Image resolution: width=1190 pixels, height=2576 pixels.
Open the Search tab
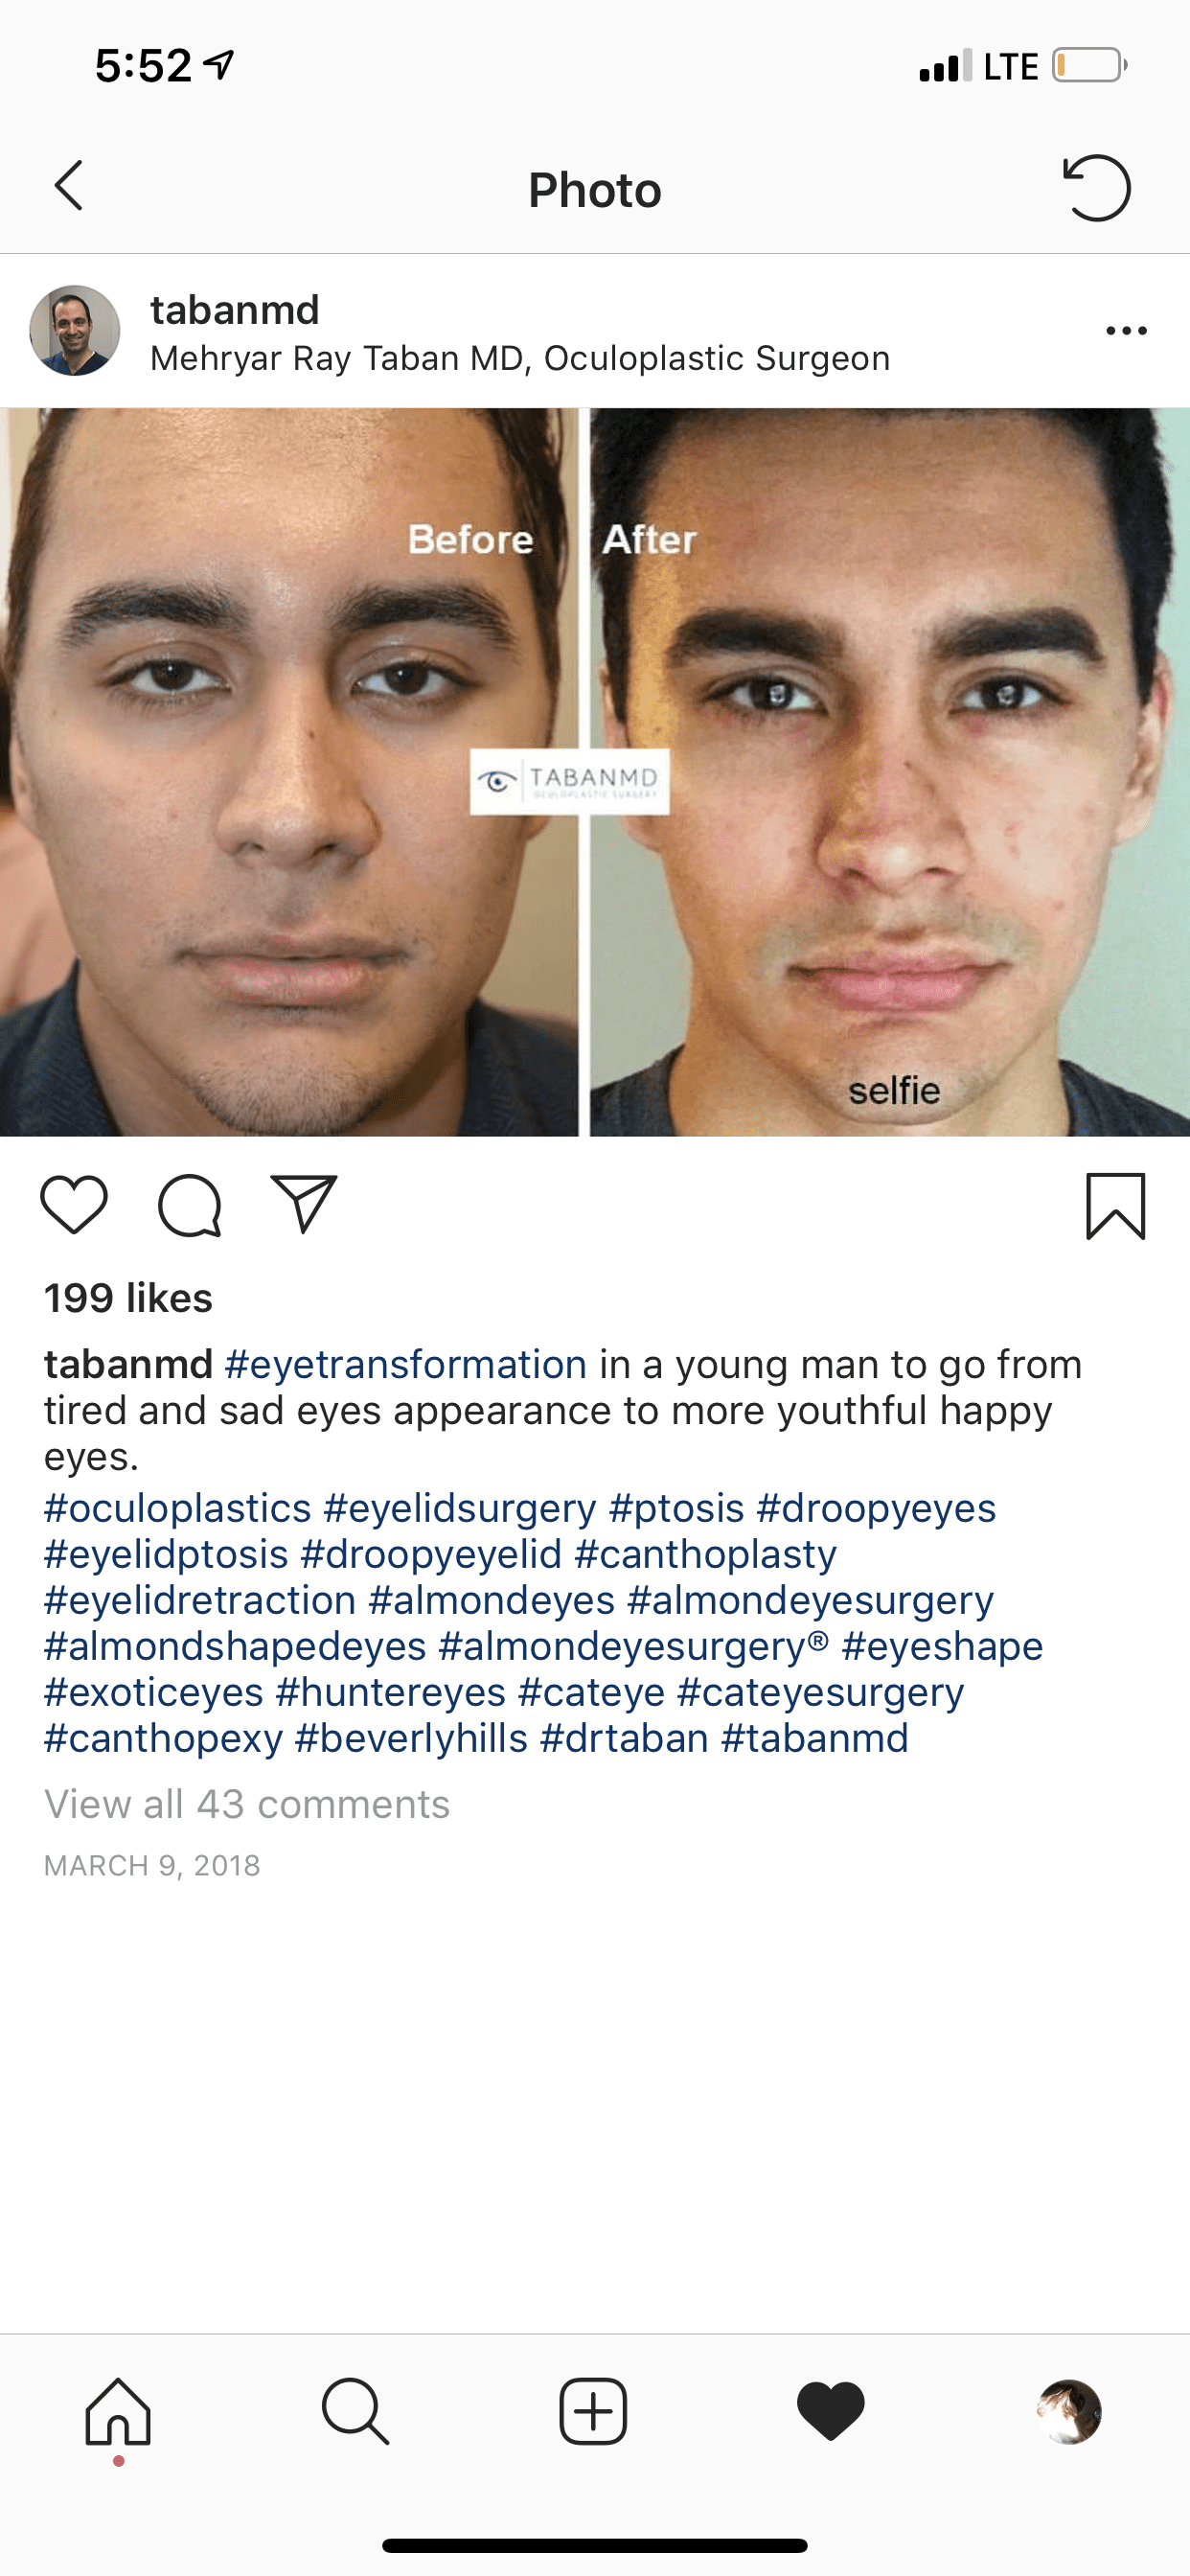coord(355,2412)
